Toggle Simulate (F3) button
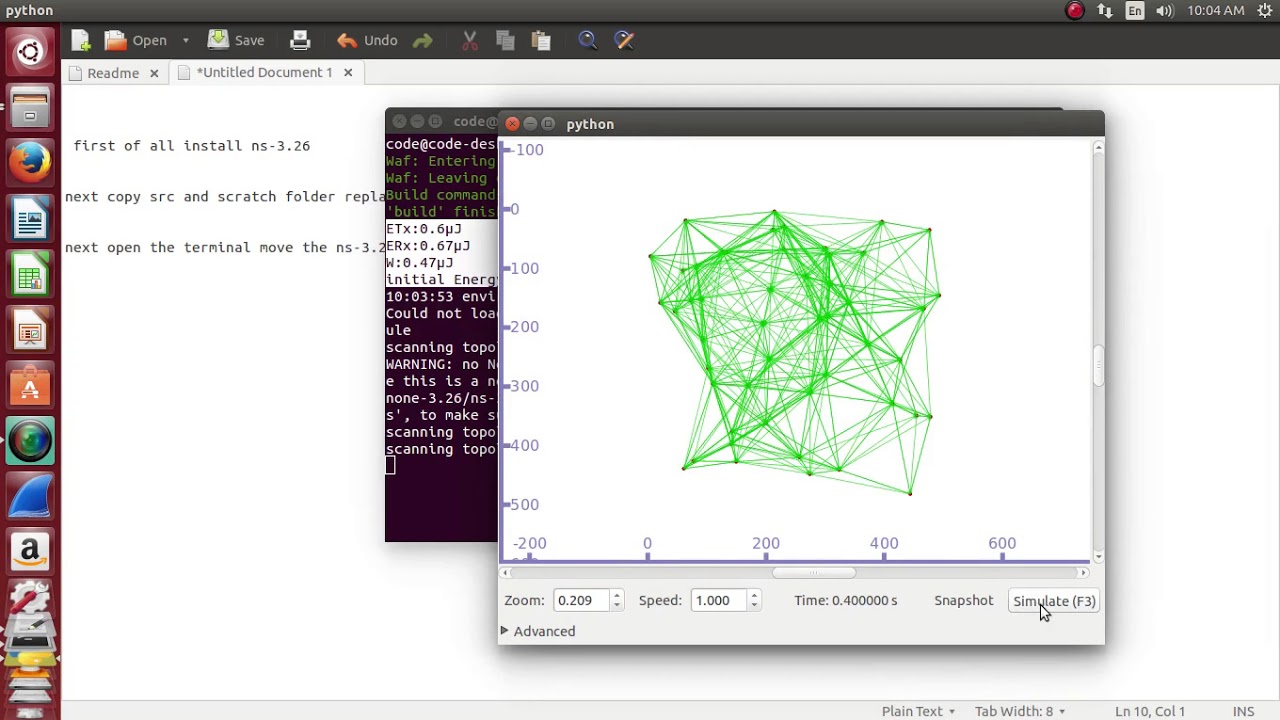1280x720 pixels. click(1054, 601)
